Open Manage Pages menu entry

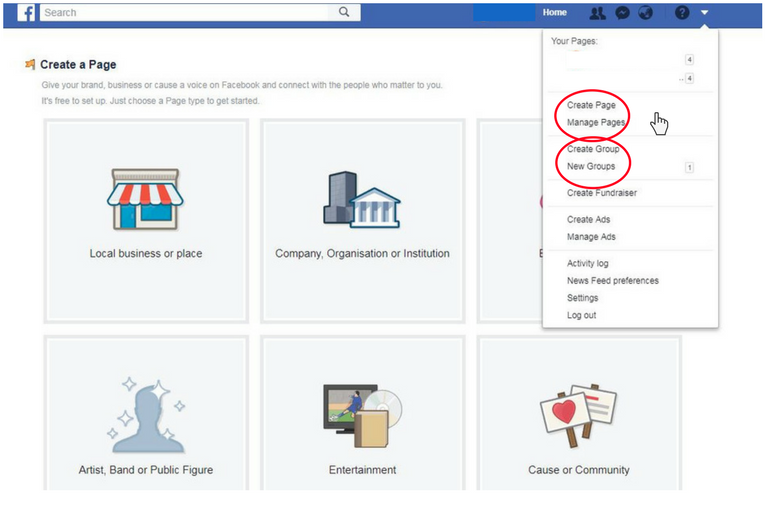point(596,122)
